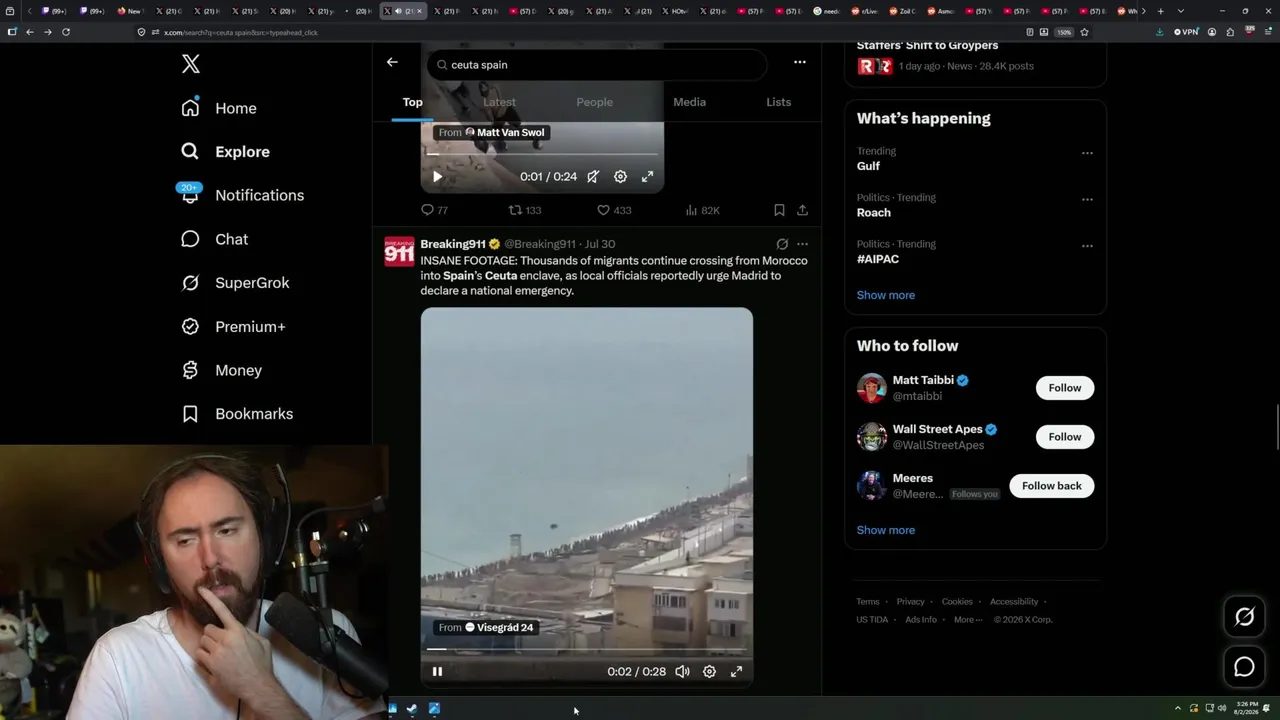The height and width of the screenshot is (720, 1280).
Task: Fullscreen the Visegrád 24 video
Action: coord(736,672)
